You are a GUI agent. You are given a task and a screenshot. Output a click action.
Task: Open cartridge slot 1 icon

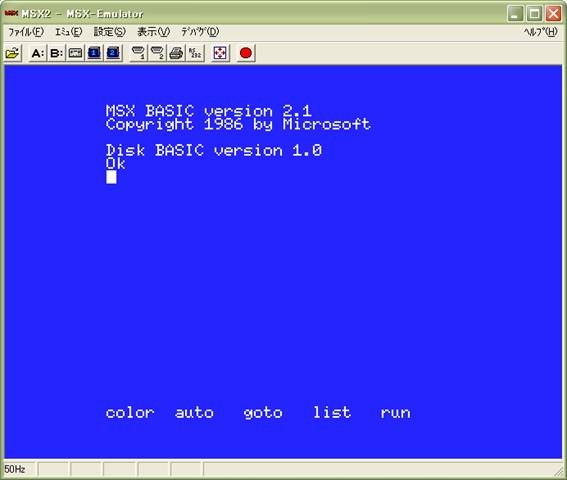[x=94, y=54]
